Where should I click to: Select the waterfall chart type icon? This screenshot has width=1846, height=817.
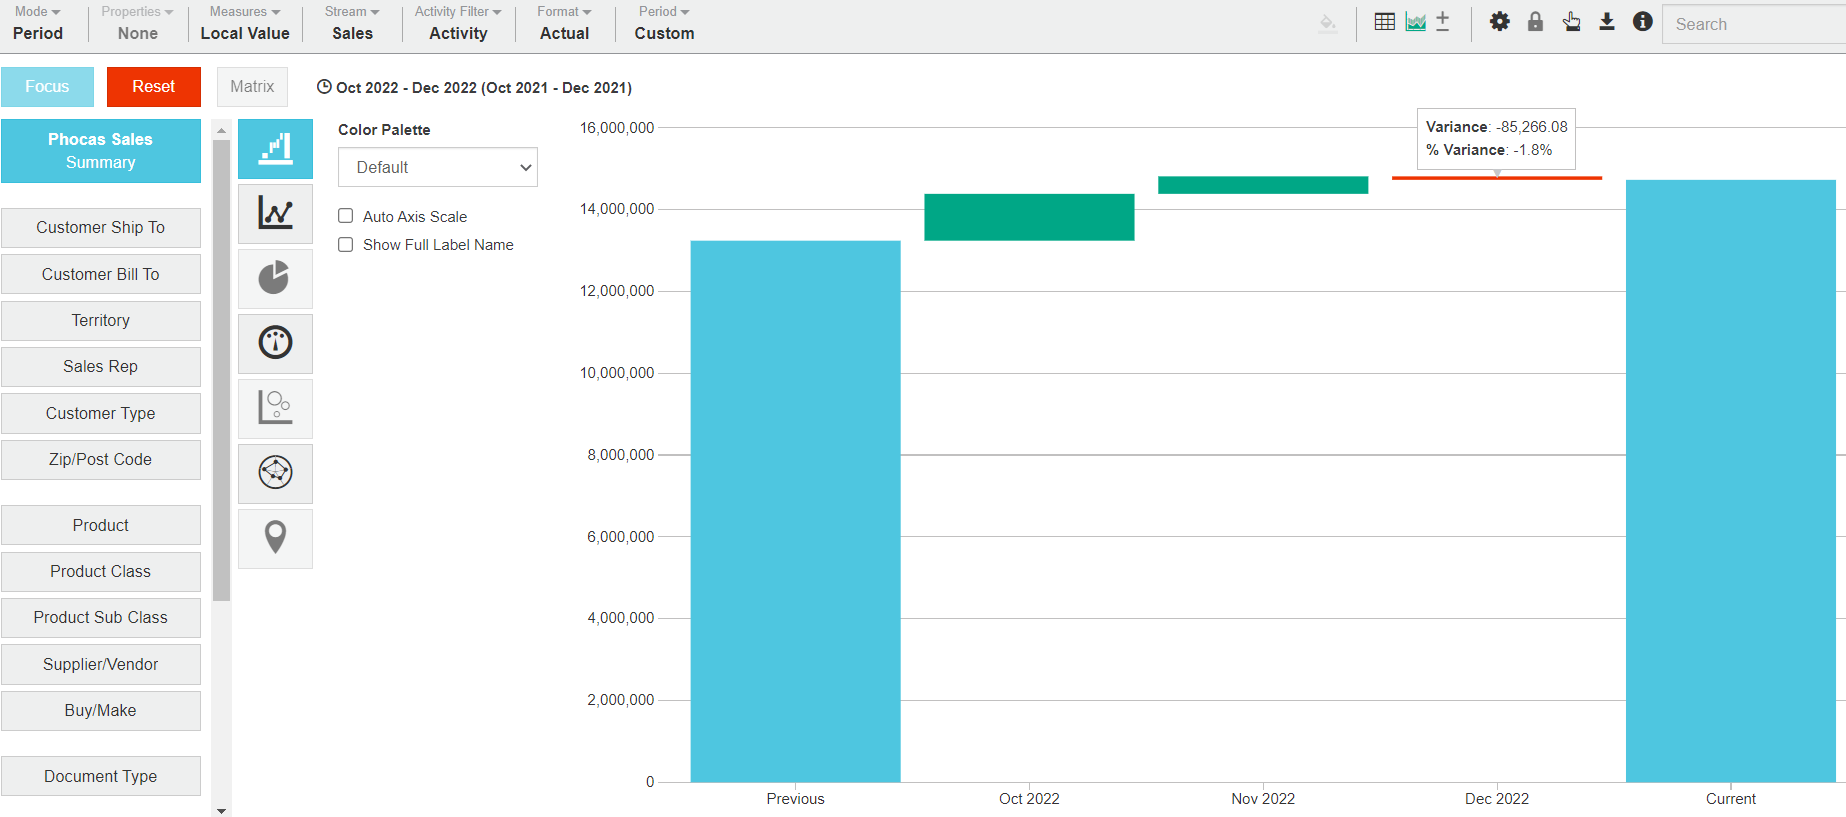pos(275,149)
